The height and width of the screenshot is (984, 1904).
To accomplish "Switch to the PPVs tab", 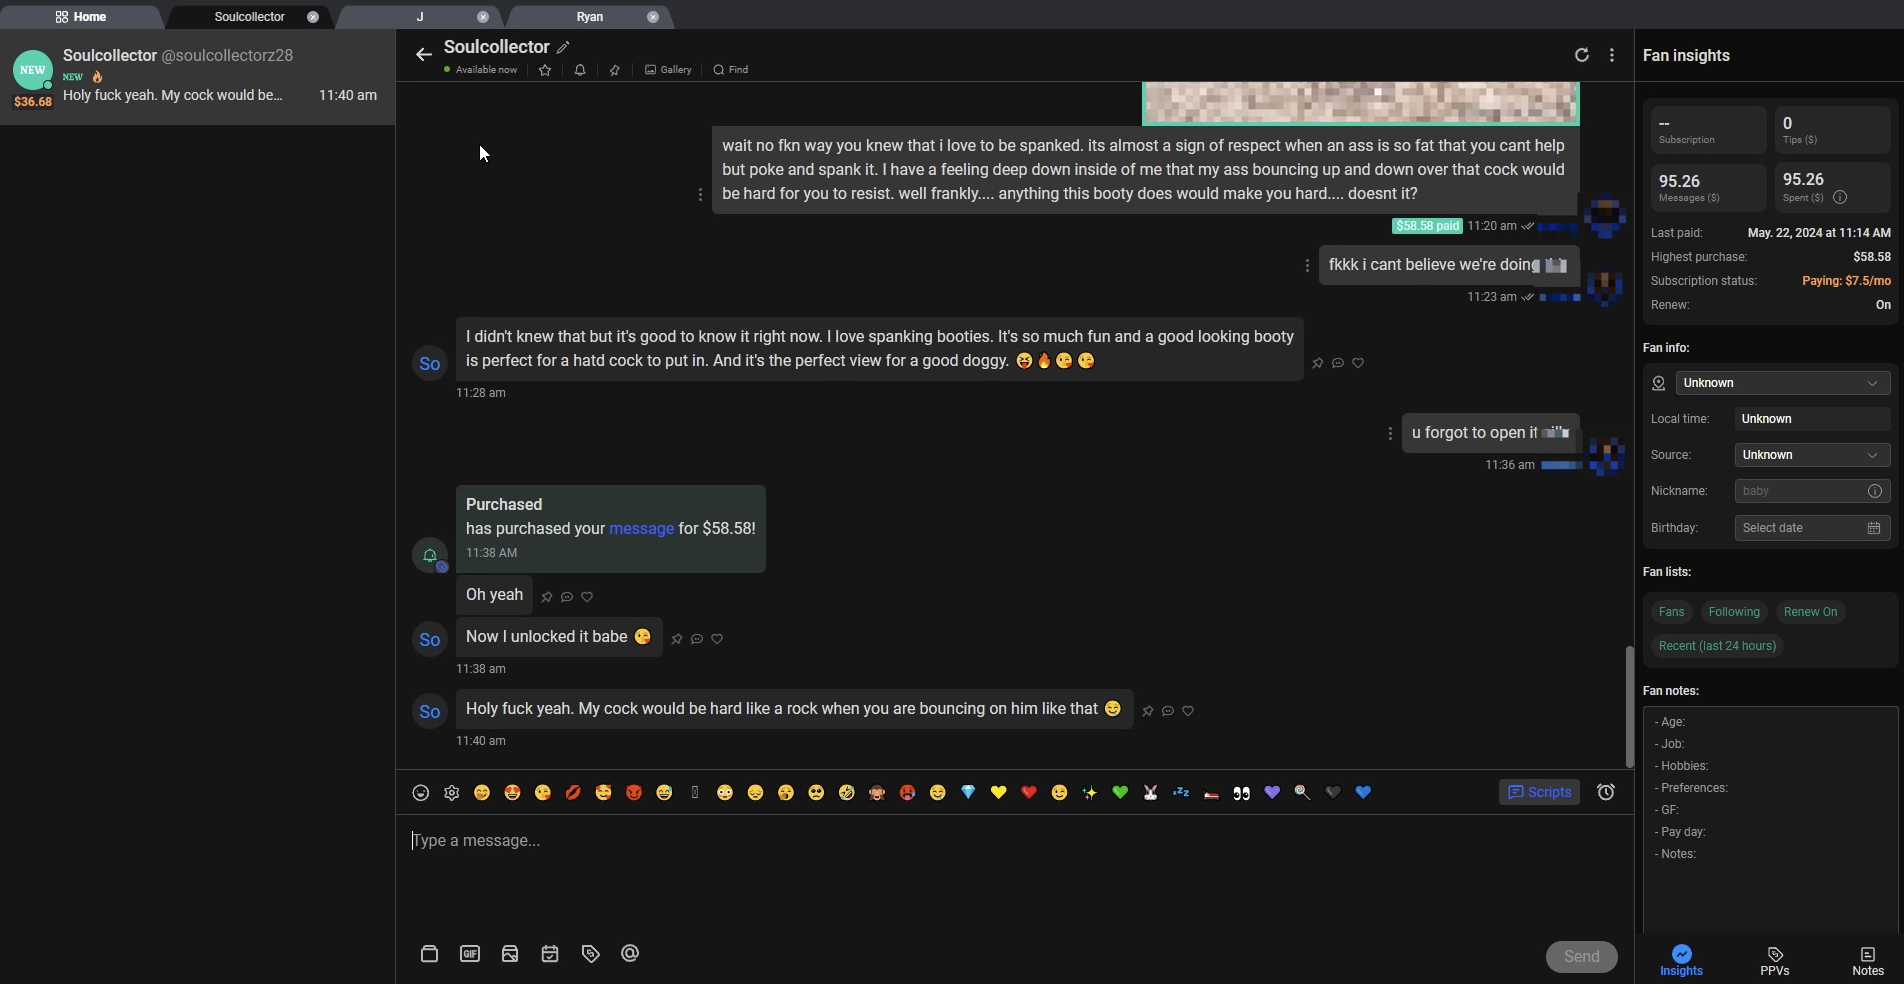I will pyautogui.click(x=1774, y=960).
